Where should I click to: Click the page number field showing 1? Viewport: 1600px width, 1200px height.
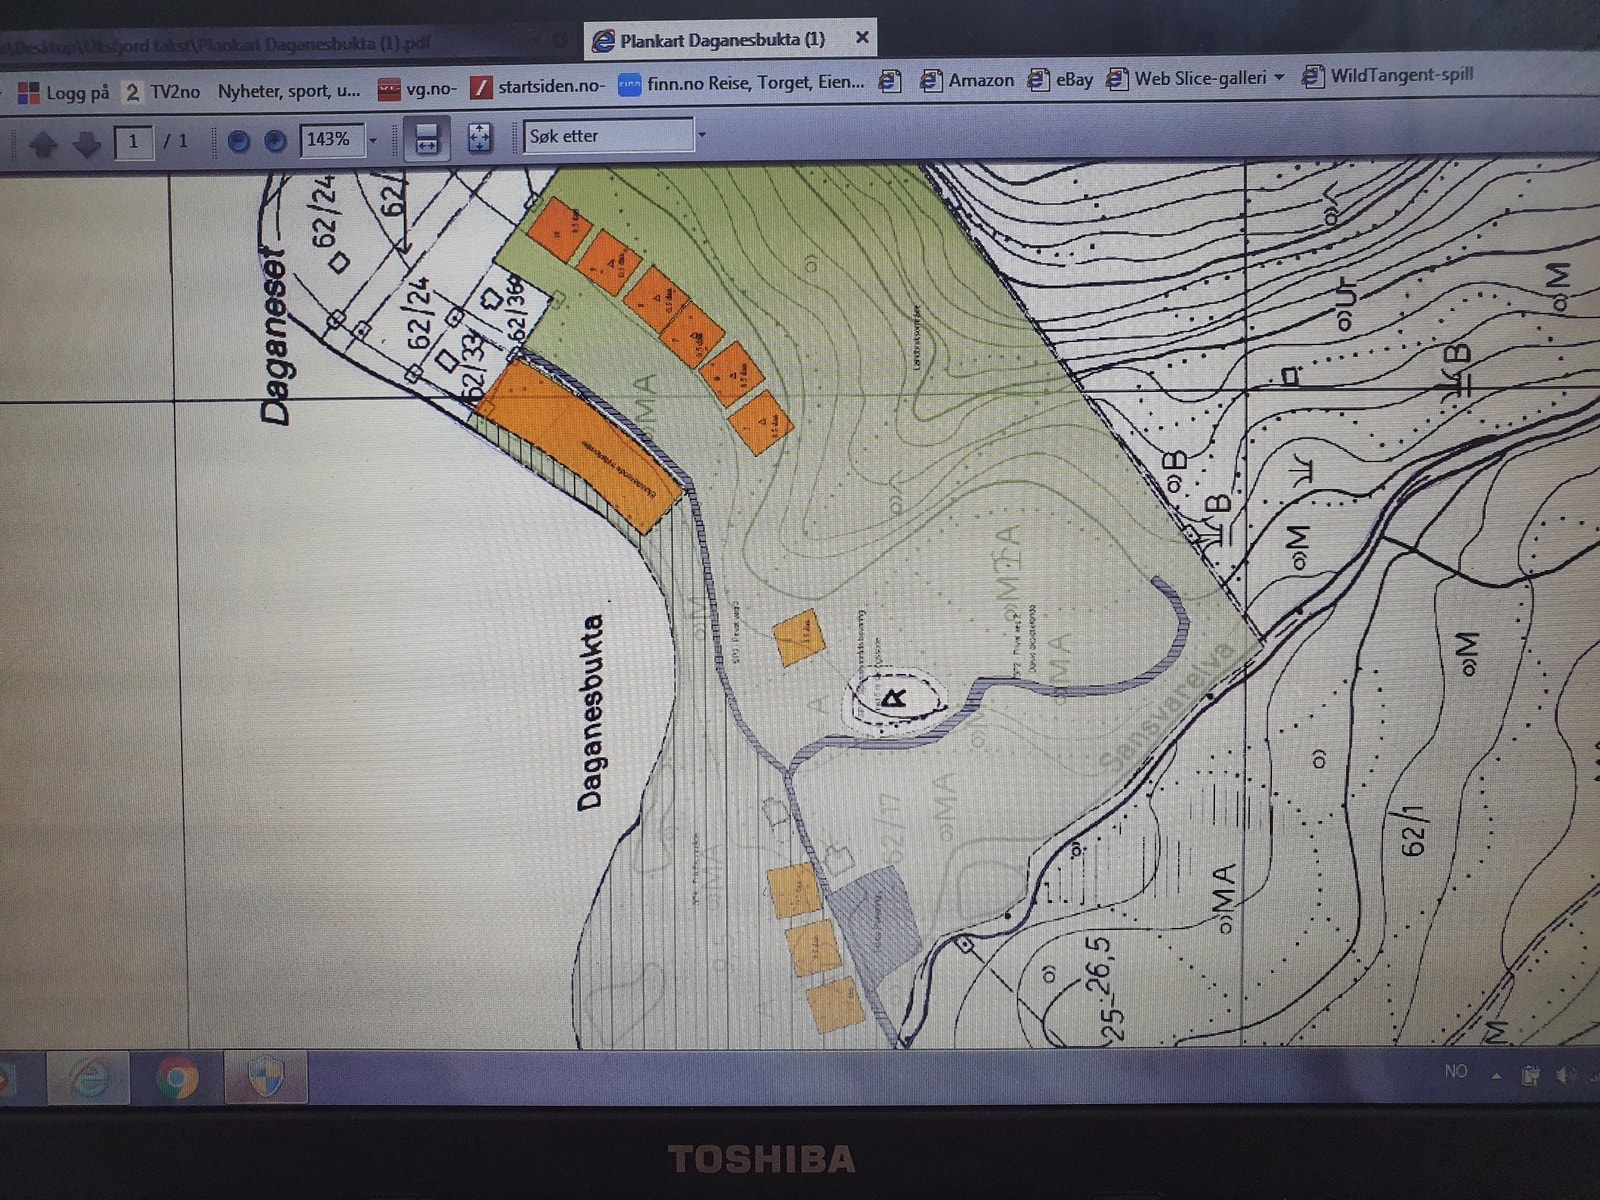pyautogui.click(x=133, y=142)
